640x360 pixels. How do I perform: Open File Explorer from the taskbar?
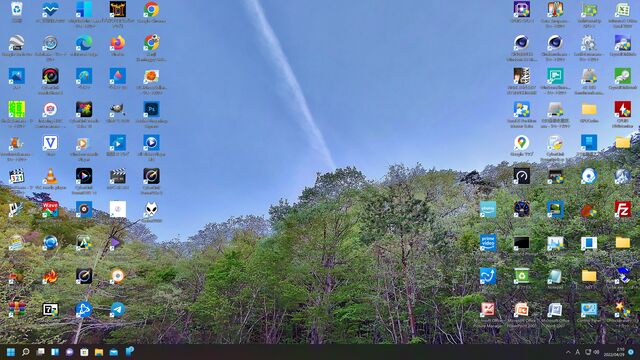[99, 352]
